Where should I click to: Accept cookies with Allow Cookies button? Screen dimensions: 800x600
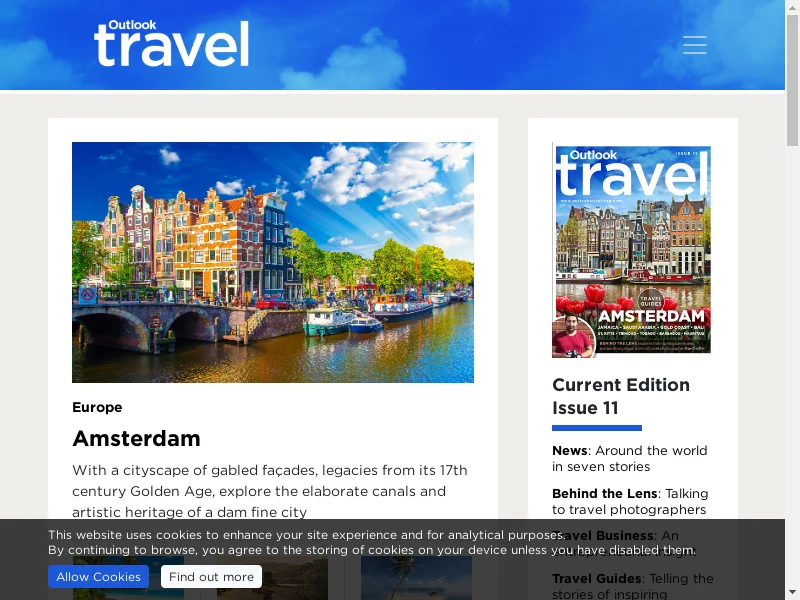98,577
